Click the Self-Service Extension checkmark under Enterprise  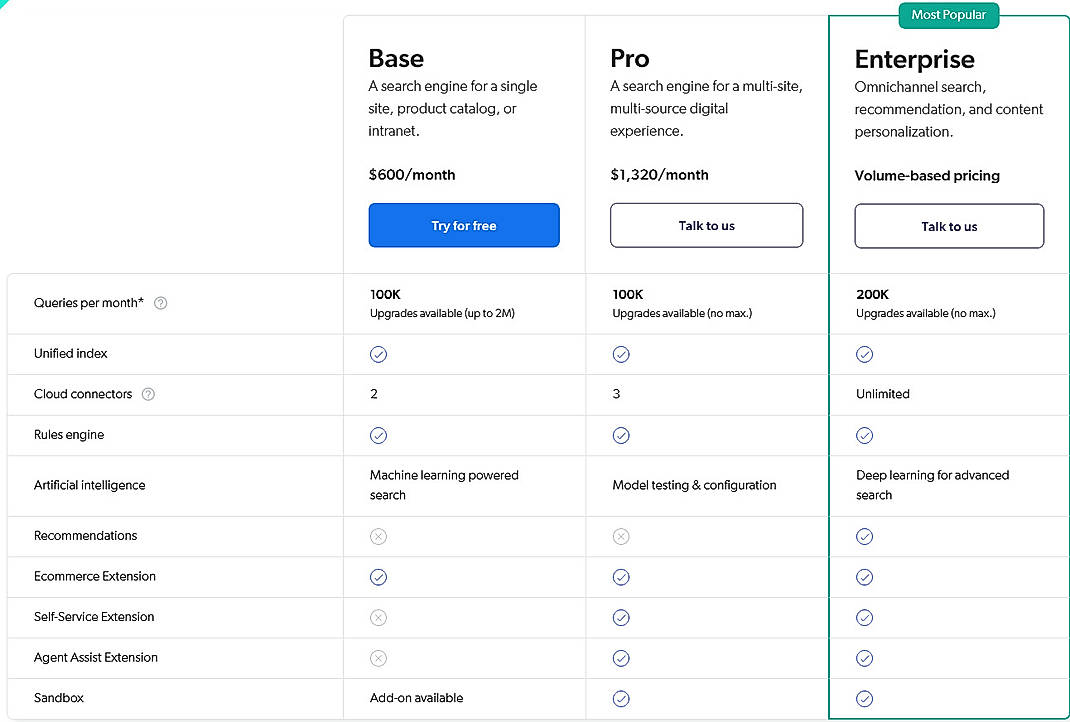864,617
